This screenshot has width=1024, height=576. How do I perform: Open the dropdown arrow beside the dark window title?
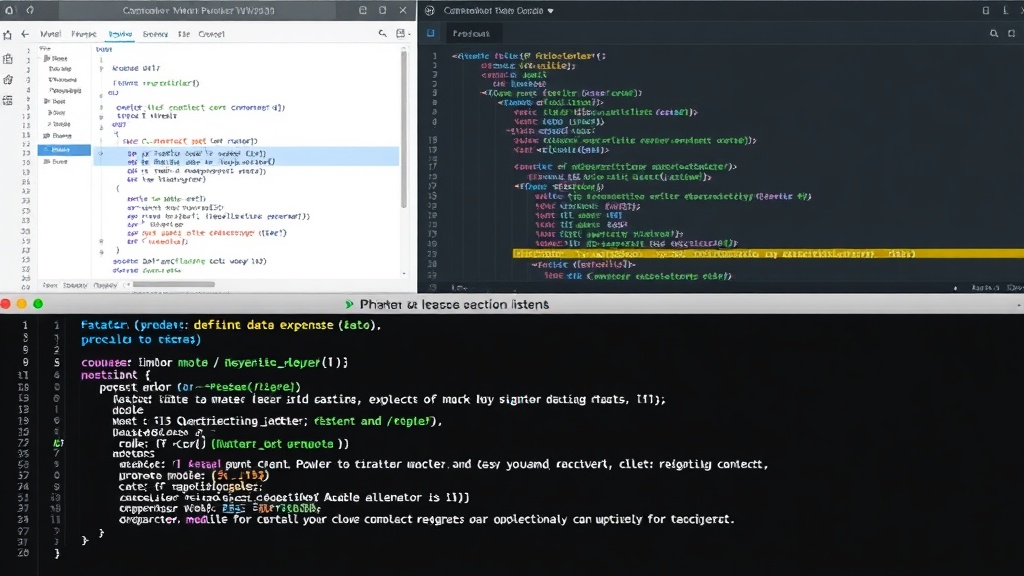[x=551, y=11]
